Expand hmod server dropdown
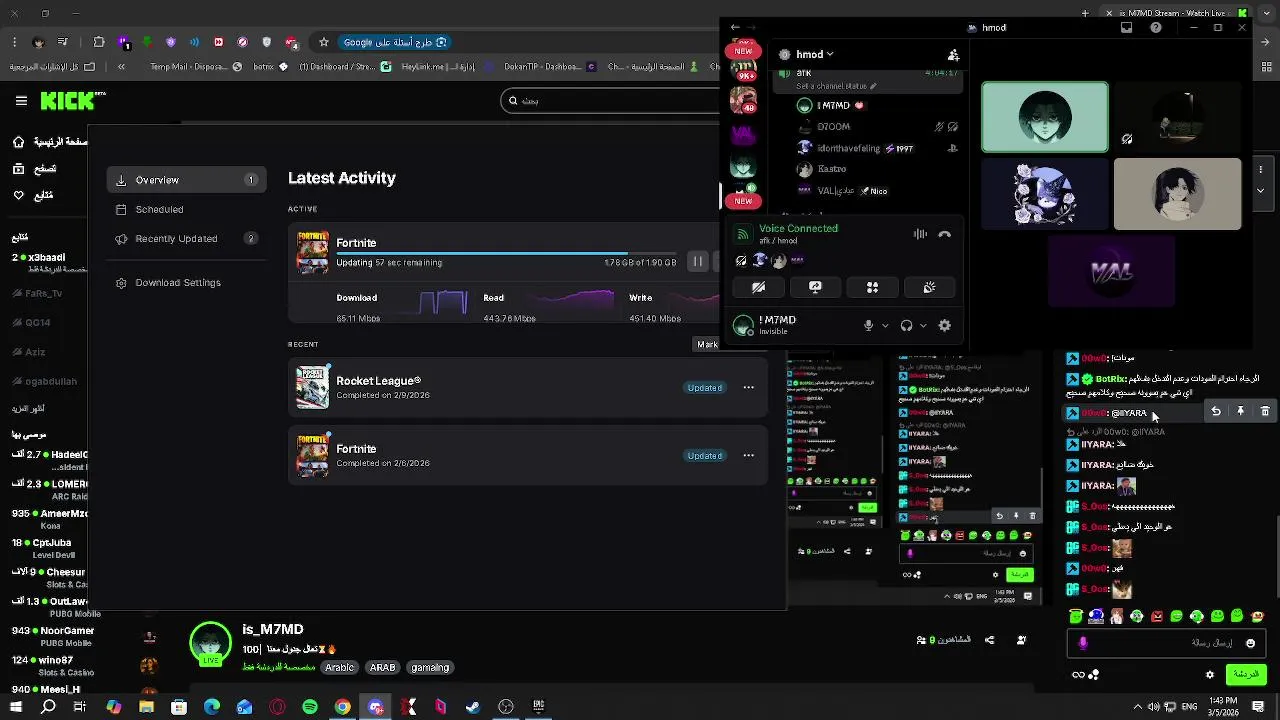Image resolution: width=1280 pixels, height=720 pixels. tap(830, 55)
